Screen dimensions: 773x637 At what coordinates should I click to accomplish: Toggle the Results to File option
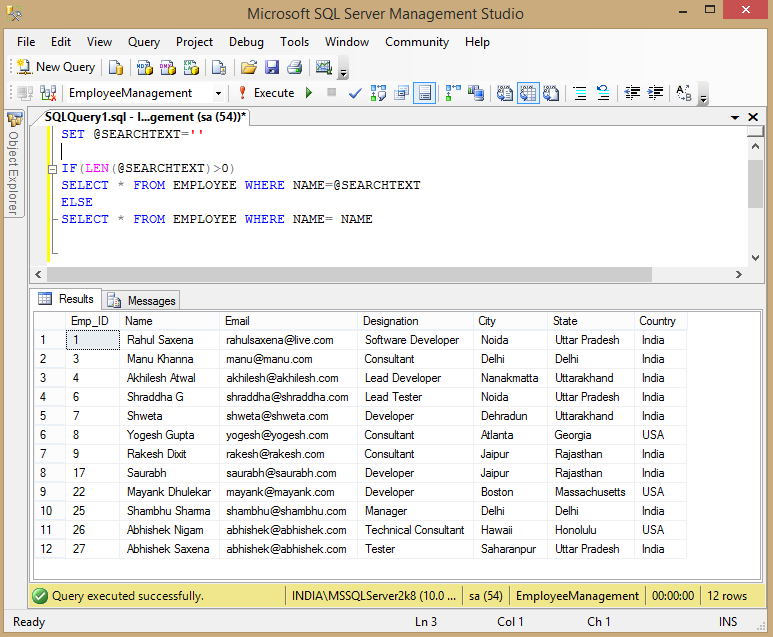click(549, 93)
